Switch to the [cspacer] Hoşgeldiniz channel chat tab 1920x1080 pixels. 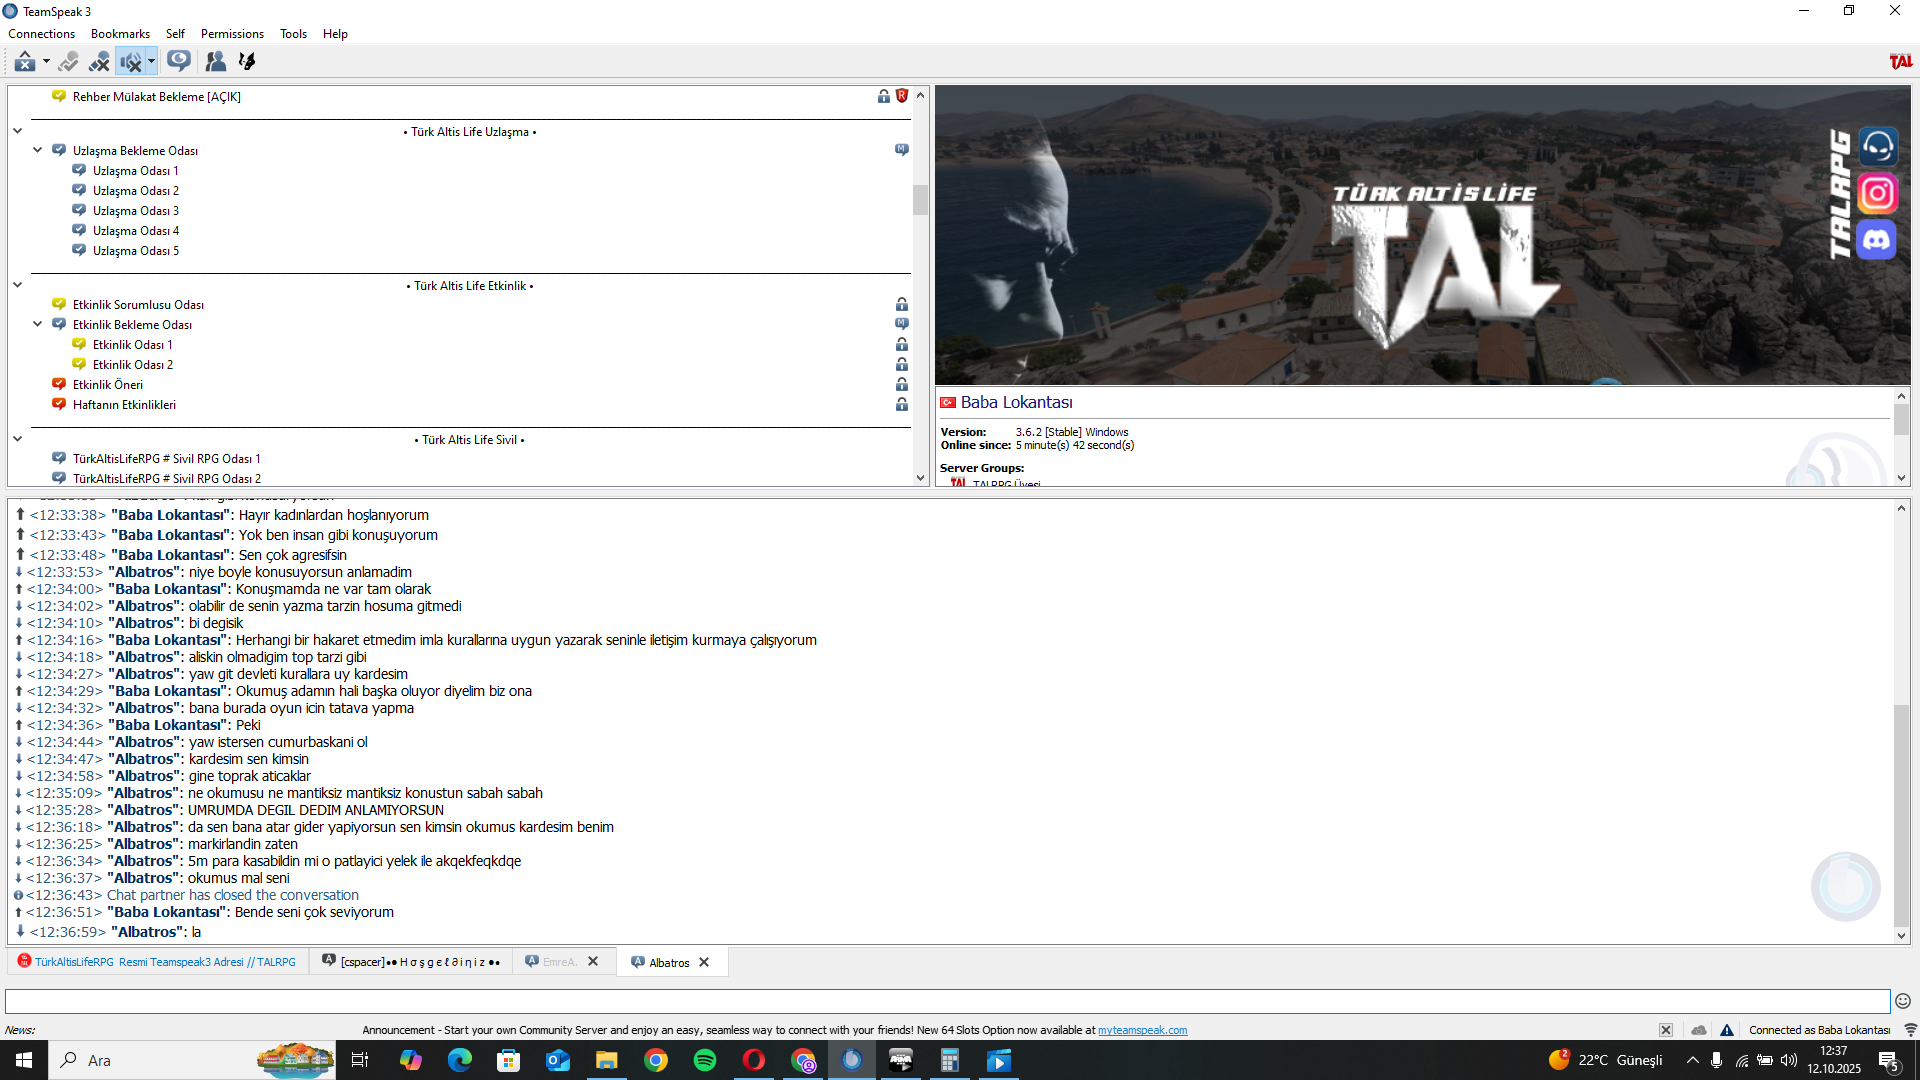(x=411, y=962)
